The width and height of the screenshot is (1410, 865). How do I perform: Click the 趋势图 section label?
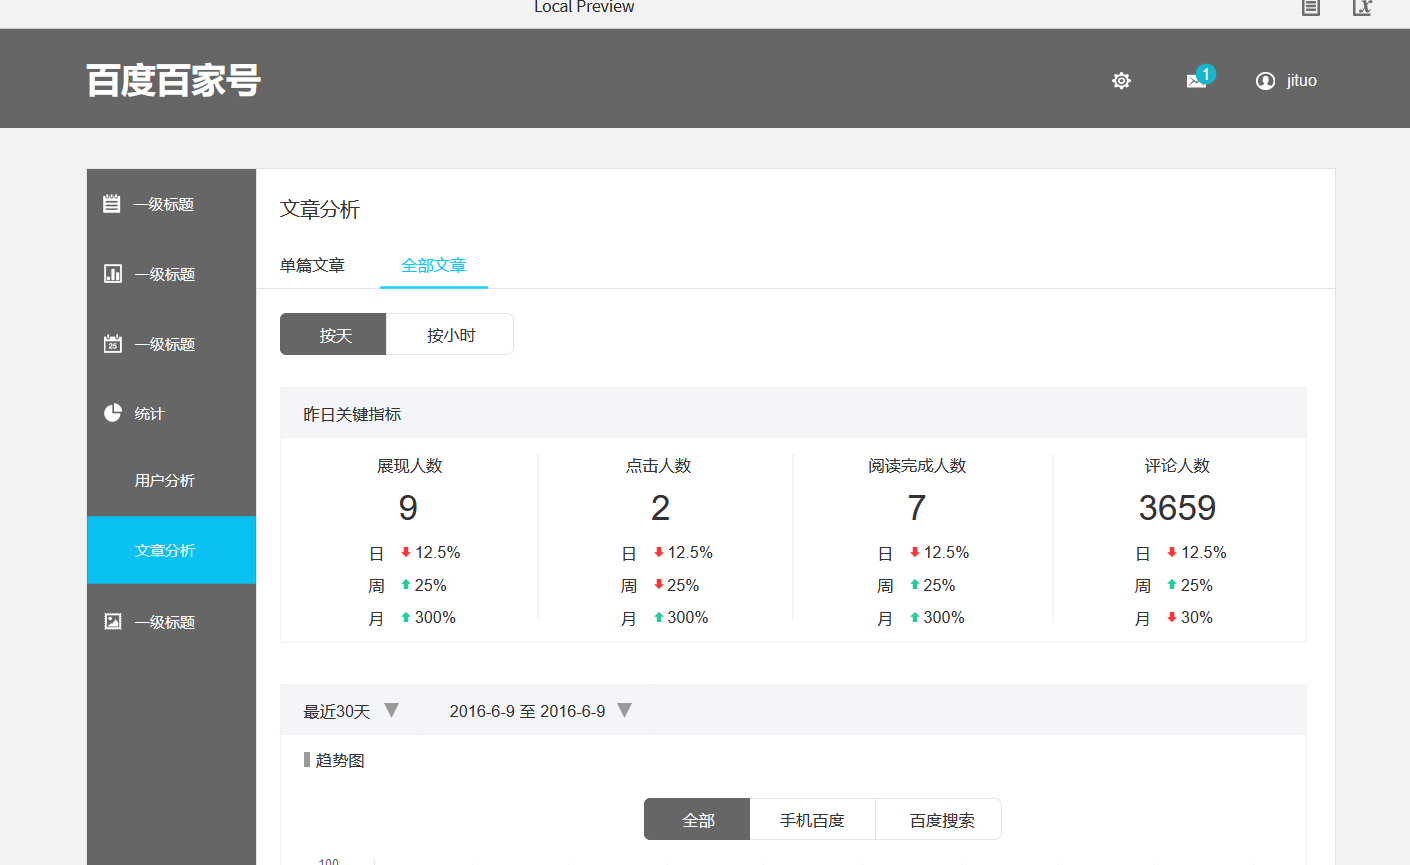[340, 760]
